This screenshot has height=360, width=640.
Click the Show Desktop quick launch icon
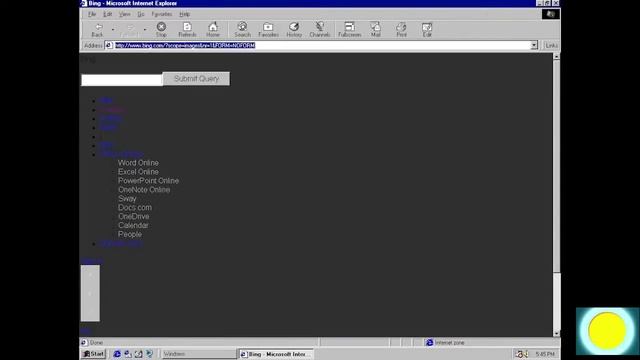coord(138,354)
